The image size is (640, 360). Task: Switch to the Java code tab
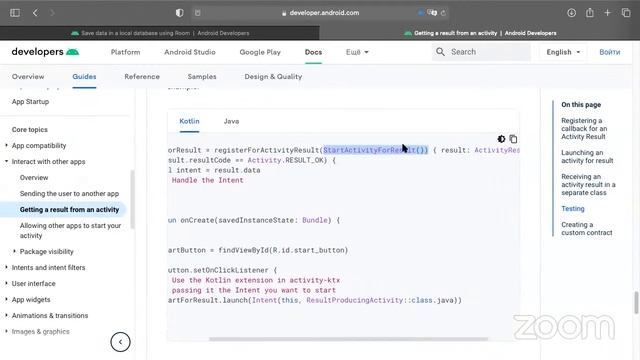tap(231, 121)
